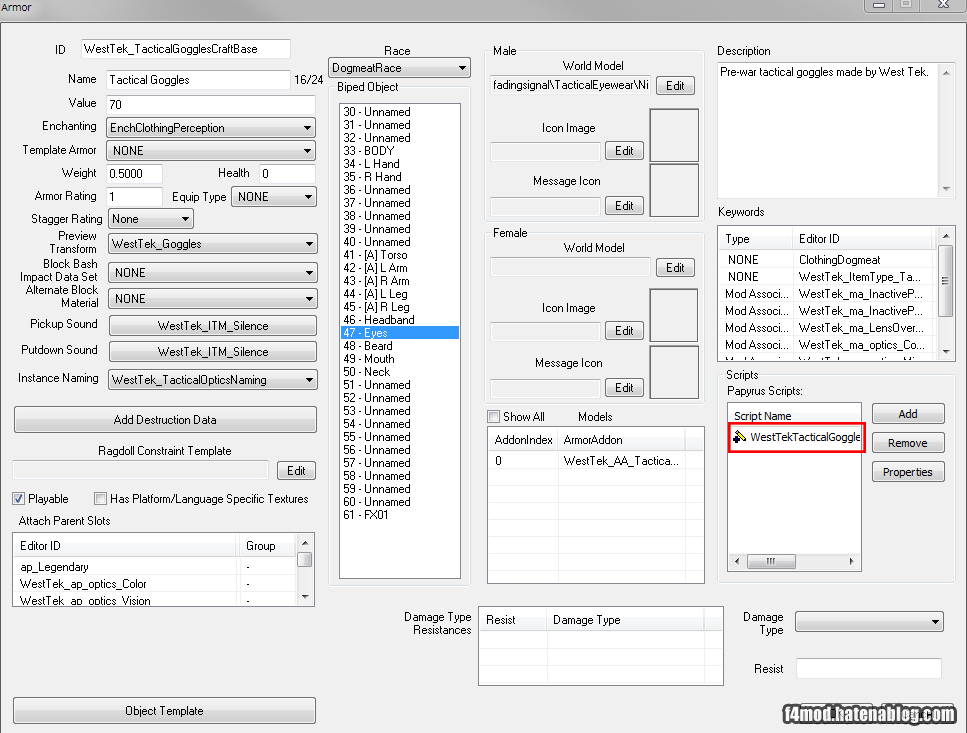Enable Has Platform/Language Specific Textures
967x733 pixels.
coord(100,499)
